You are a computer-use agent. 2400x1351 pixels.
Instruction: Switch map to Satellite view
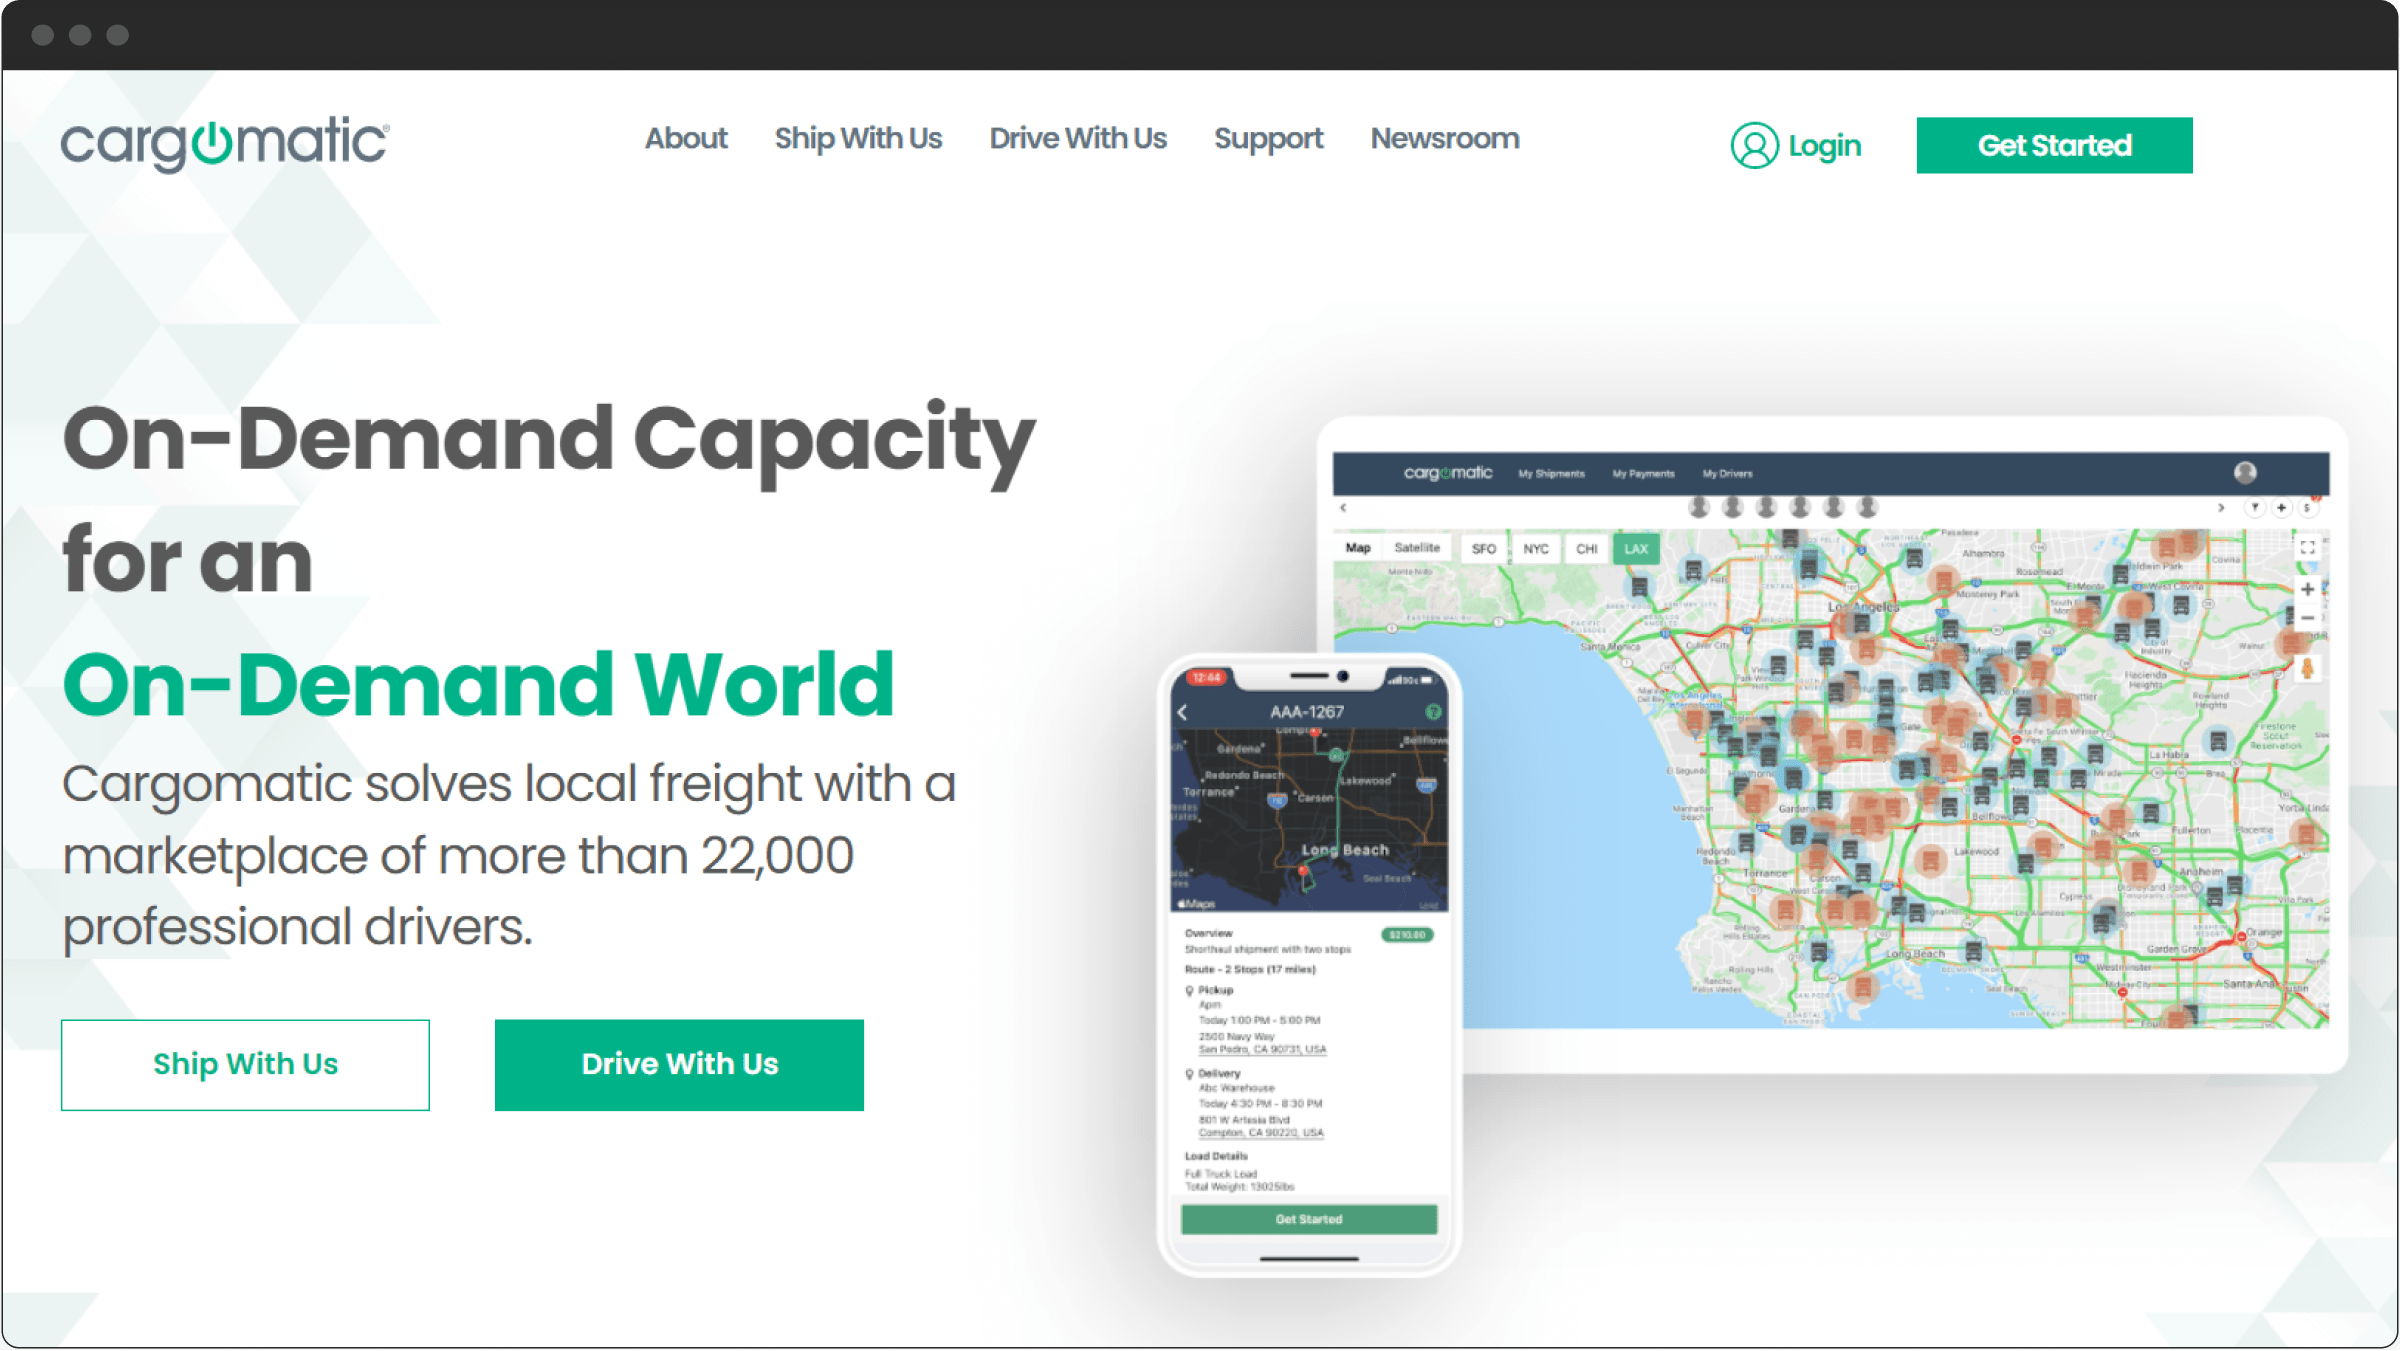tap(1416, 548)
